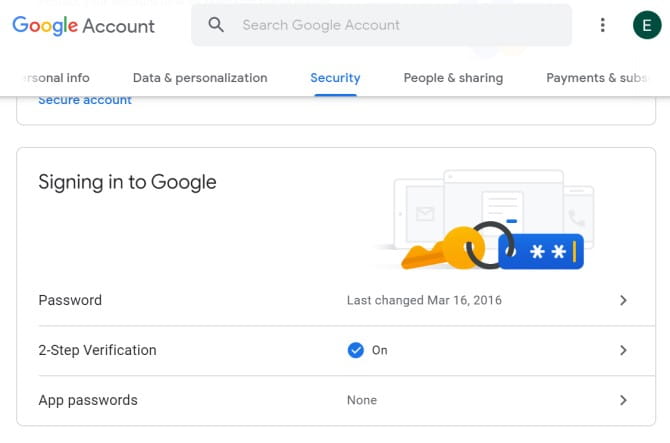This screenshot has width=670, height=443.
Task: Expand App passwords row chevron
Action: coord(623,400)
